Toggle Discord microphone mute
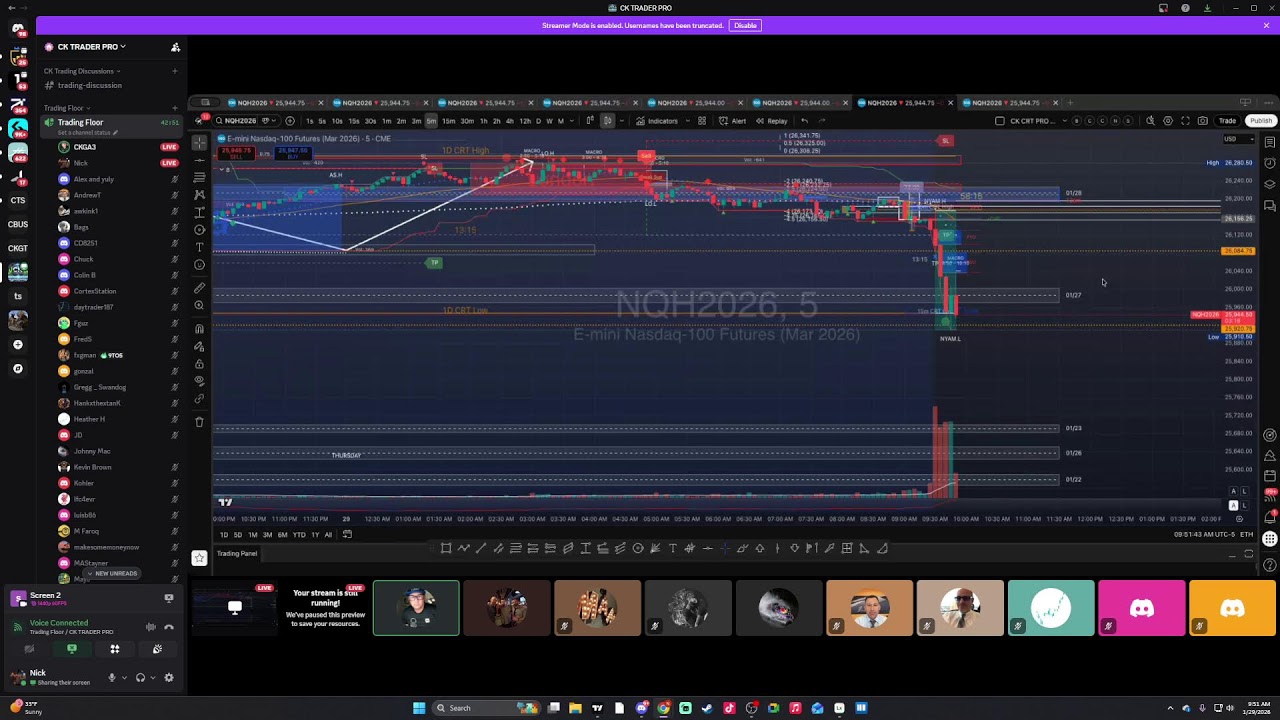Image resolution: width=1280 pixels, height=720 pixels. (x=111, y=678)
